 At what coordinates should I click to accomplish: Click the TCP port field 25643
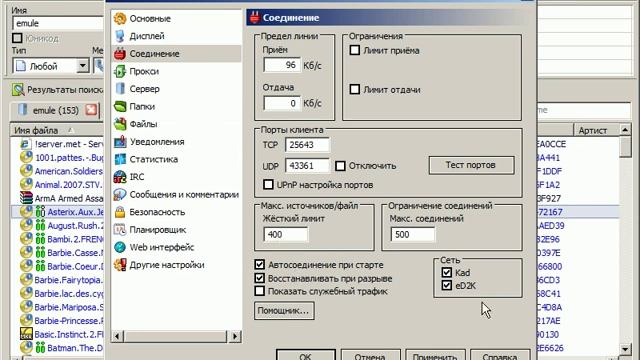pyautogui.click(x=307, y=144)
